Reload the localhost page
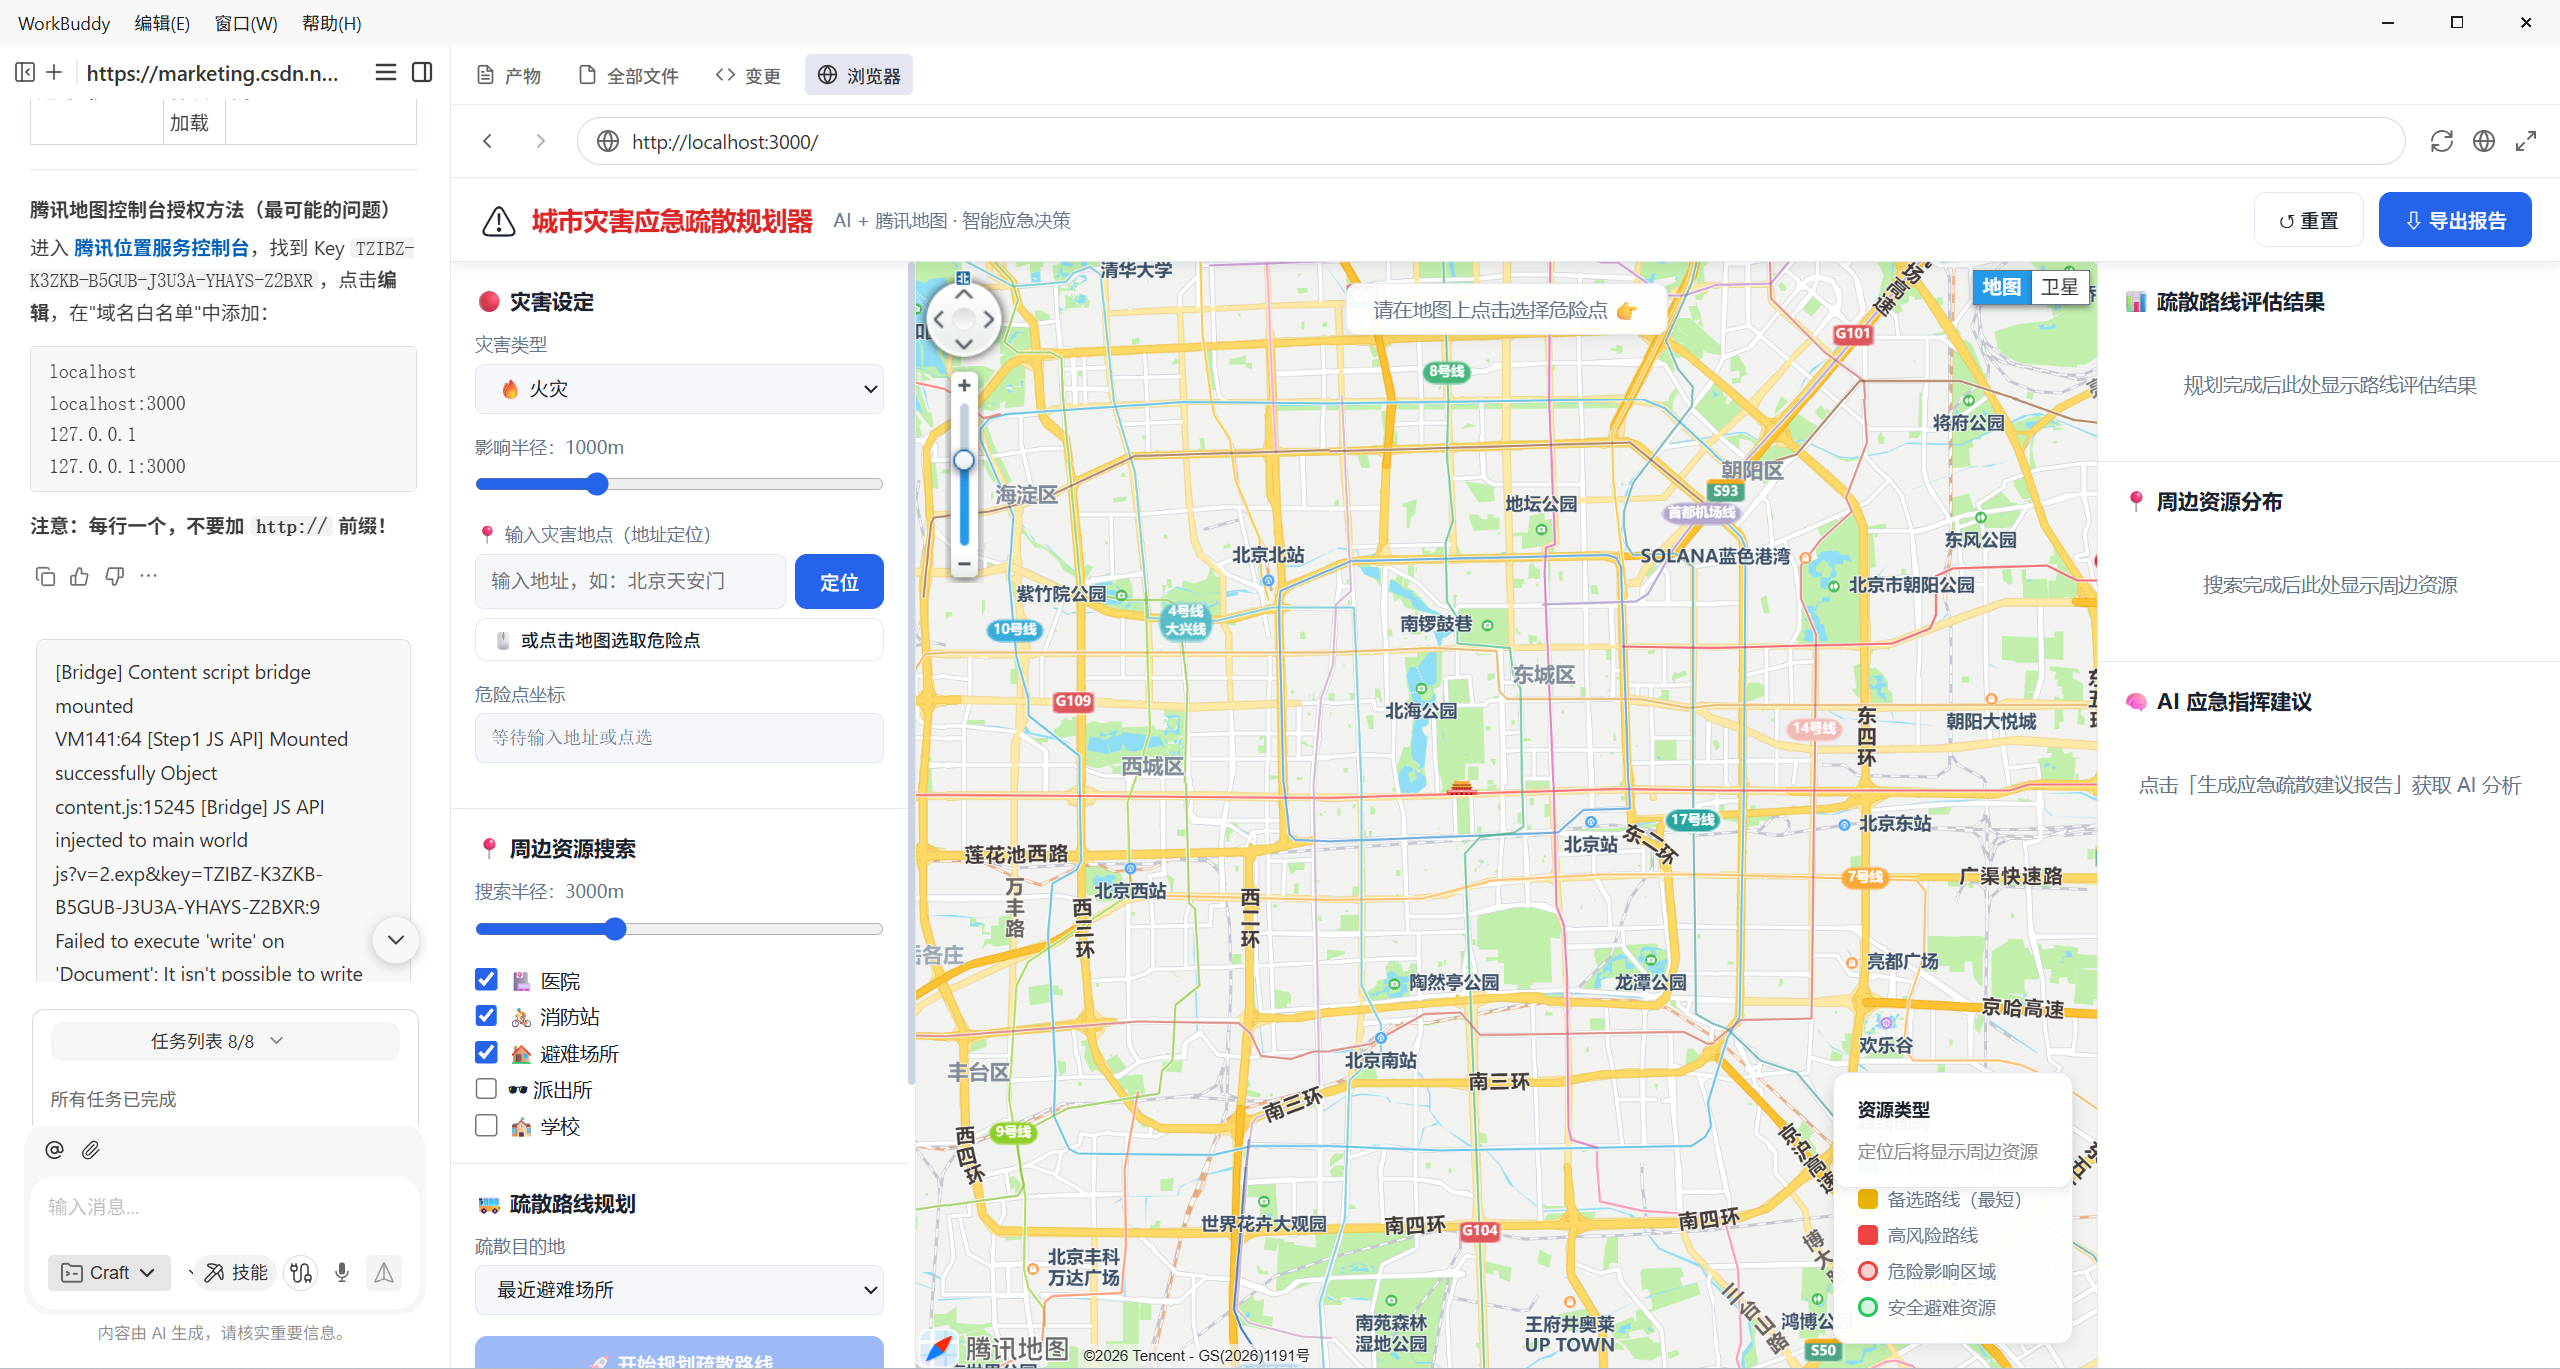This screenshot has height=1369, width=2560. pos(2442,141)
